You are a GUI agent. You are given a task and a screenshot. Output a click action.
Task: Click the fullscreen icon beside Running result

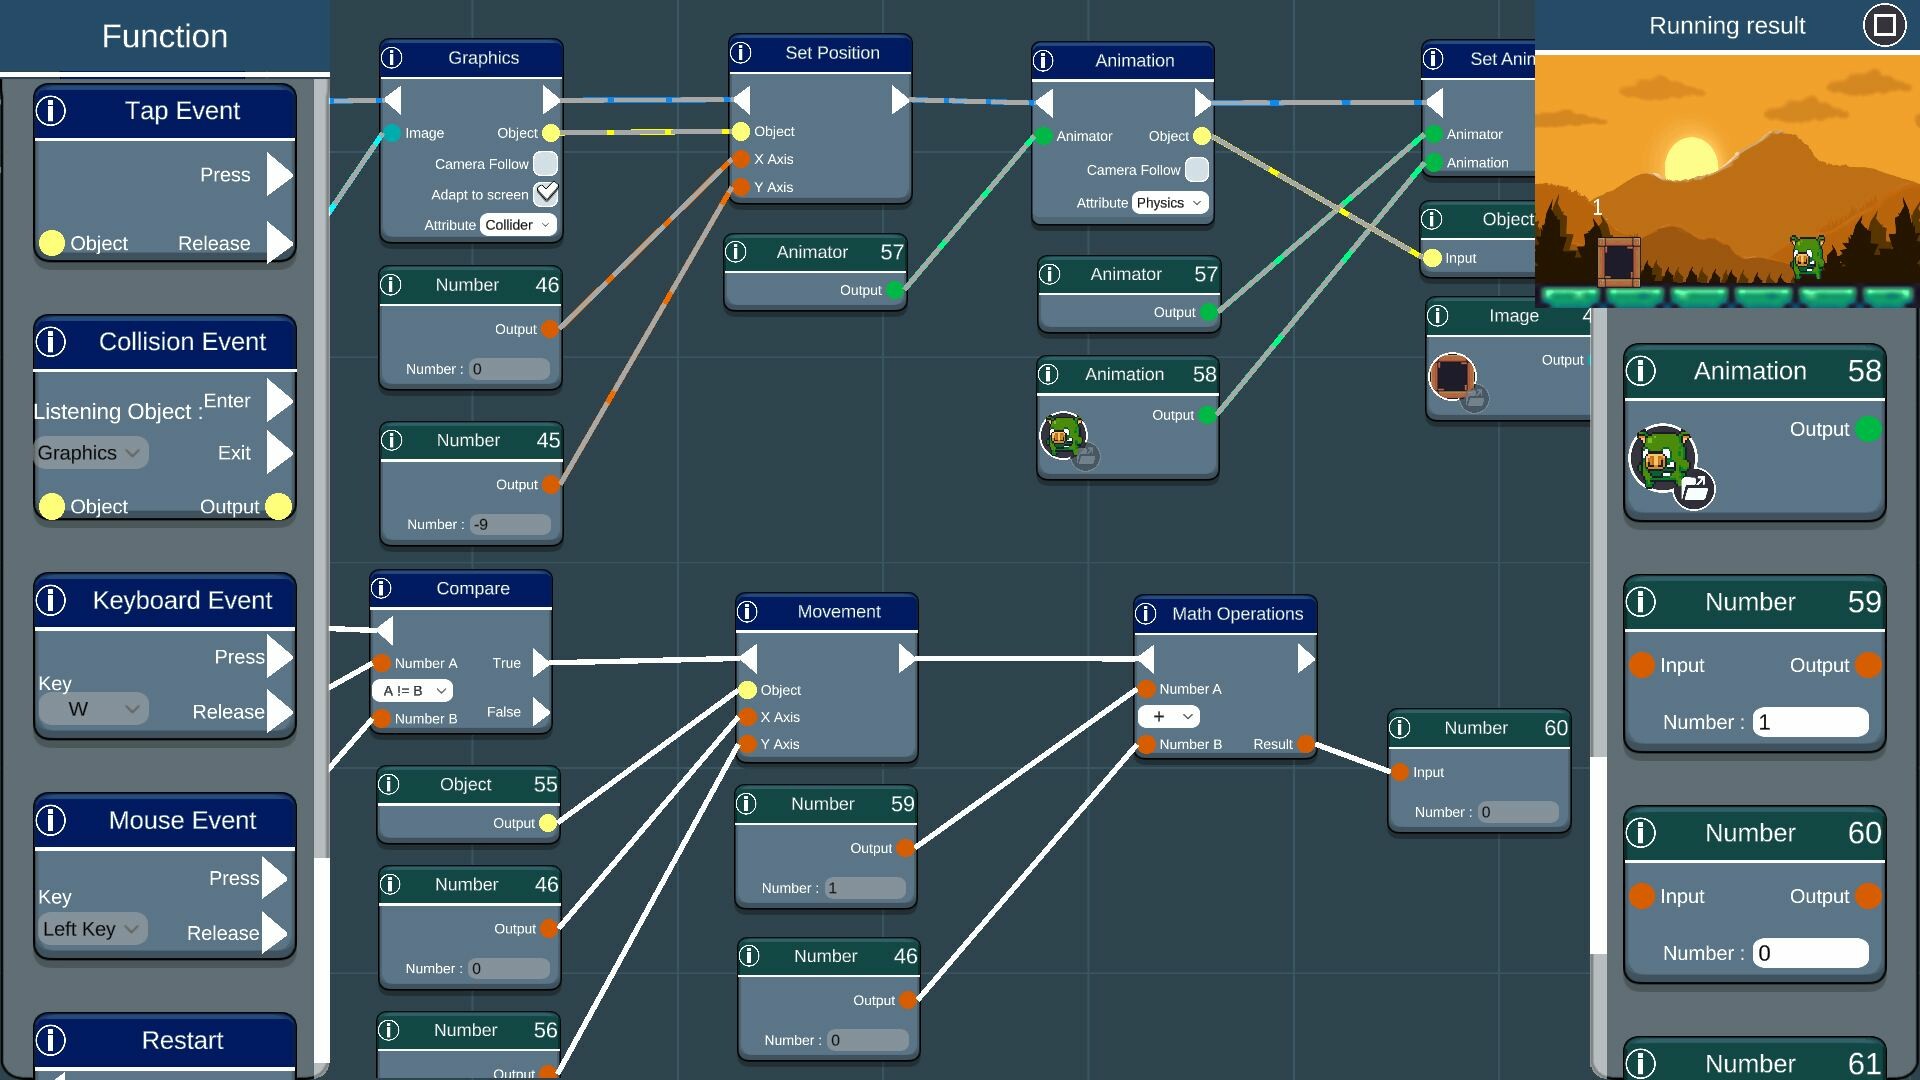1884,25
